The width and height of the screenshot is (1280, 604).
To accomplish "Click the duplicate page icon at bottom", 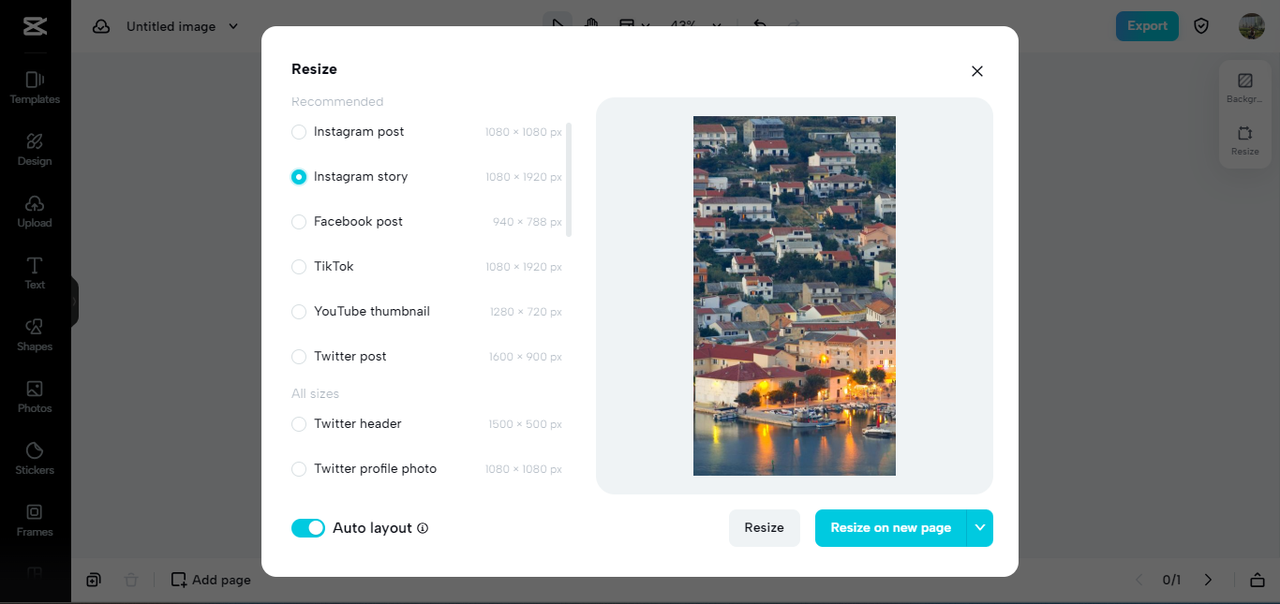I will tap(93, 580).
